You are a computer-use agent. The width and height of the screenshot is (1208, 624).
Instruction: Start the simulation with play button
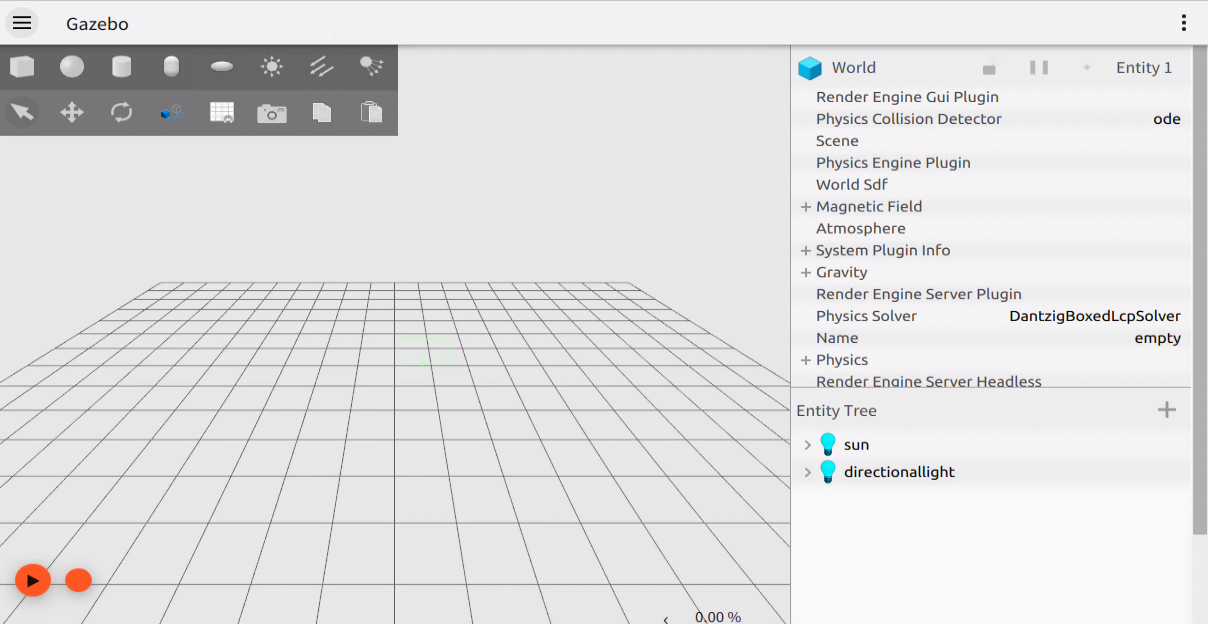(x=33, y=580)
